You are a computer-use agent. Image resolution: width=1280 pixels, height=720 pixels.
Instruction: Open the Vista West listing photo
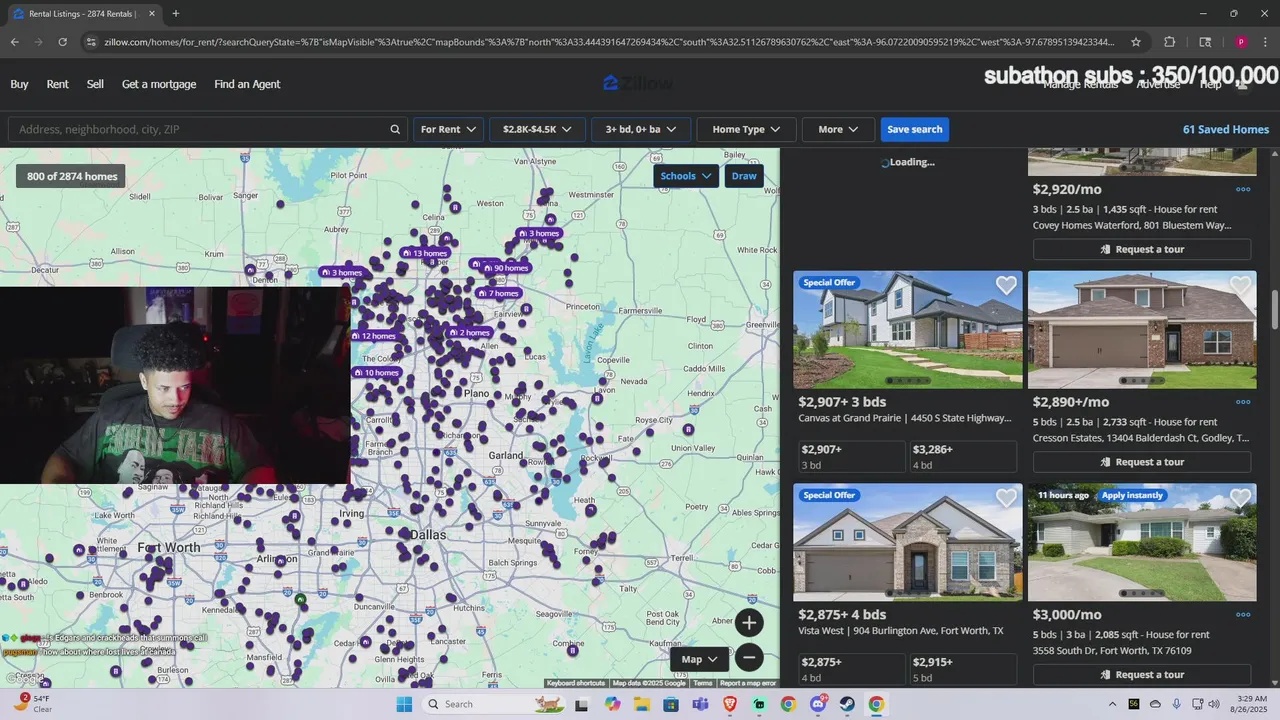908,542
